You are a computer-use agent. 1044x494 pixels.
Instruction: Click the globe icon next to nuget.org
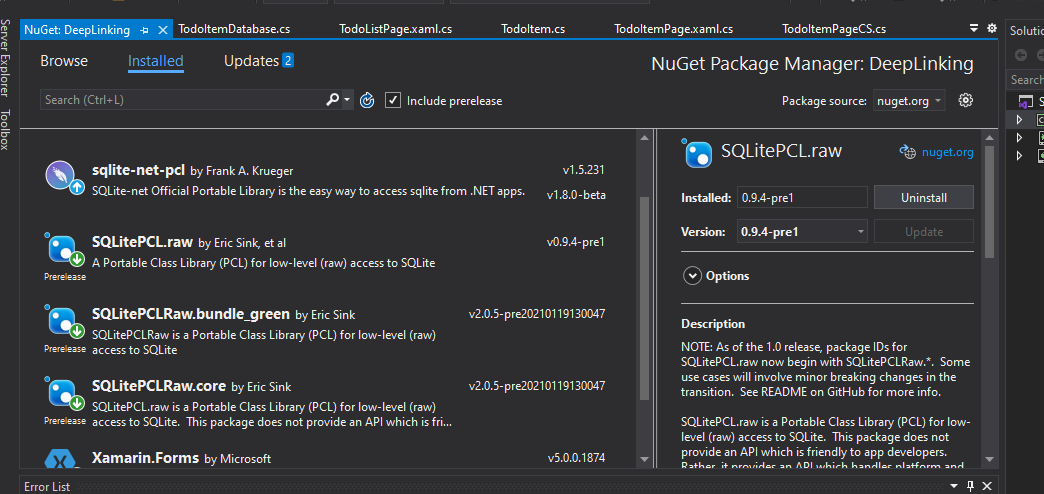[908, 152]
